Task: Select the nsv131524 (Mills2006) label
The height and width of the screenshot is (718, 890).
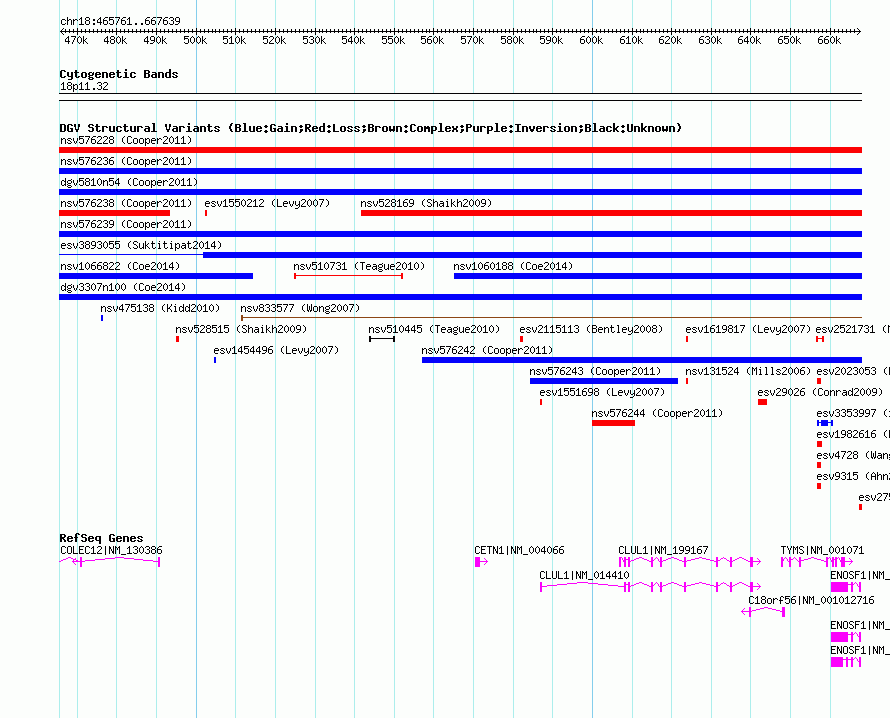Action: 748,371
